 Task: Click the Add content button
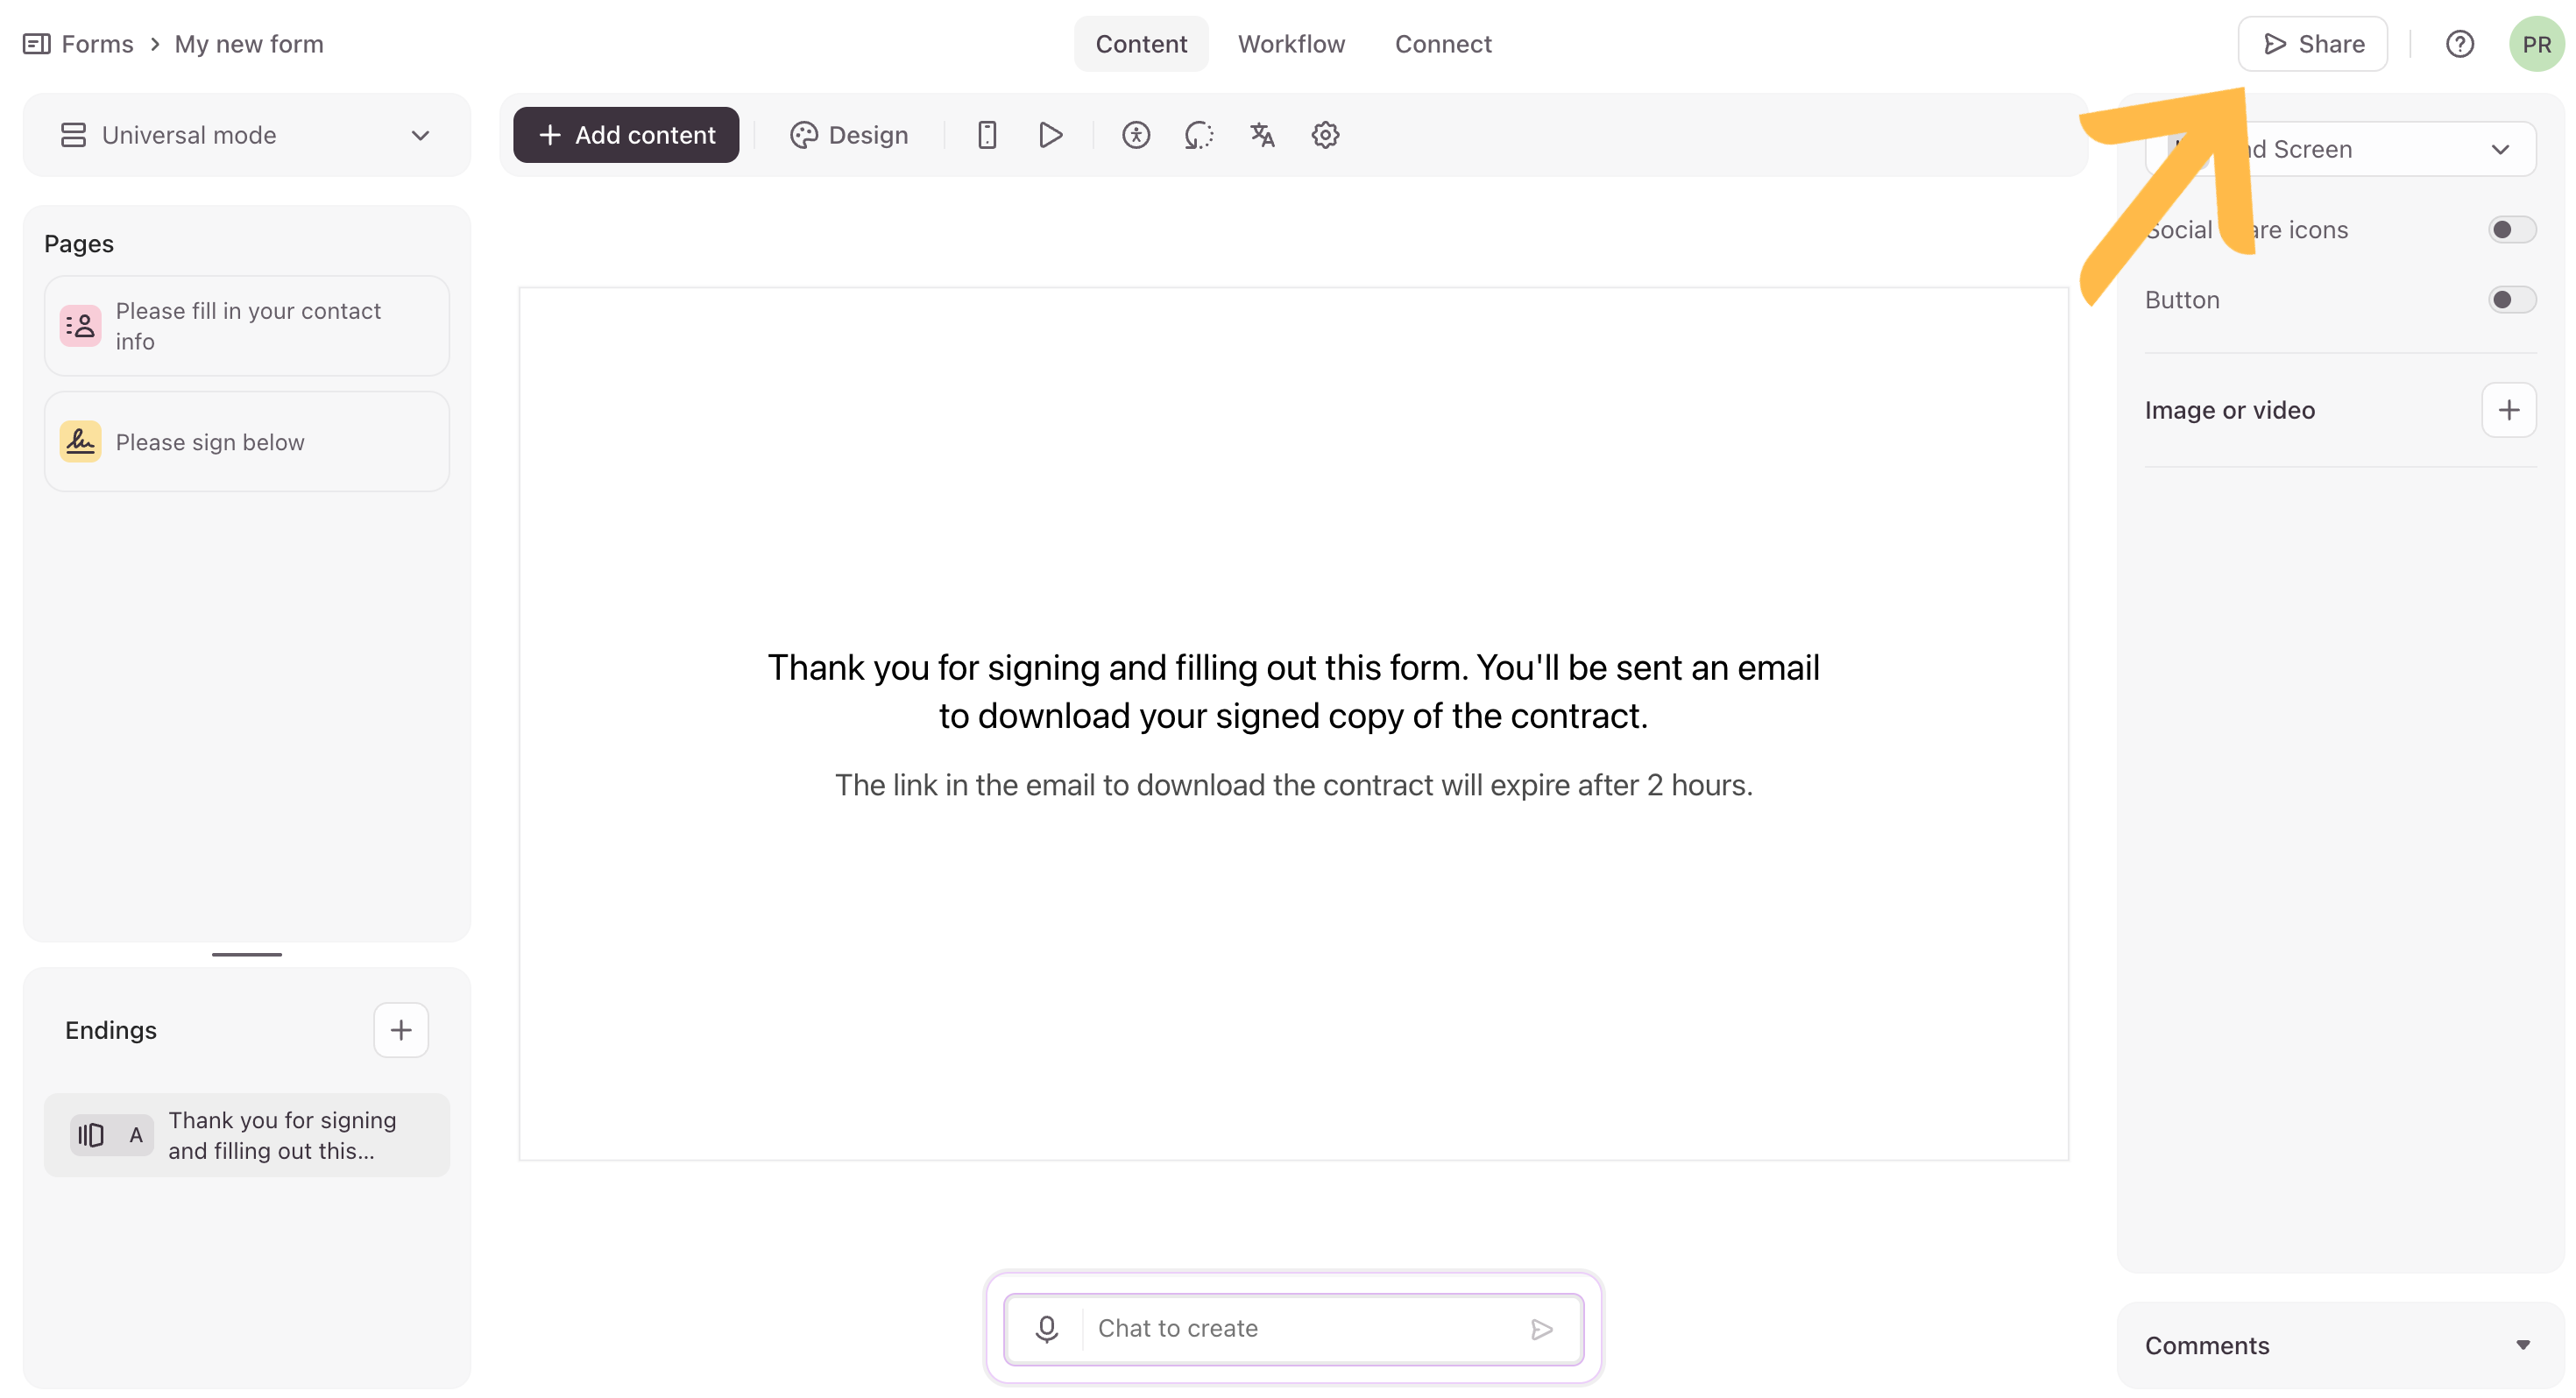(626, 135)
